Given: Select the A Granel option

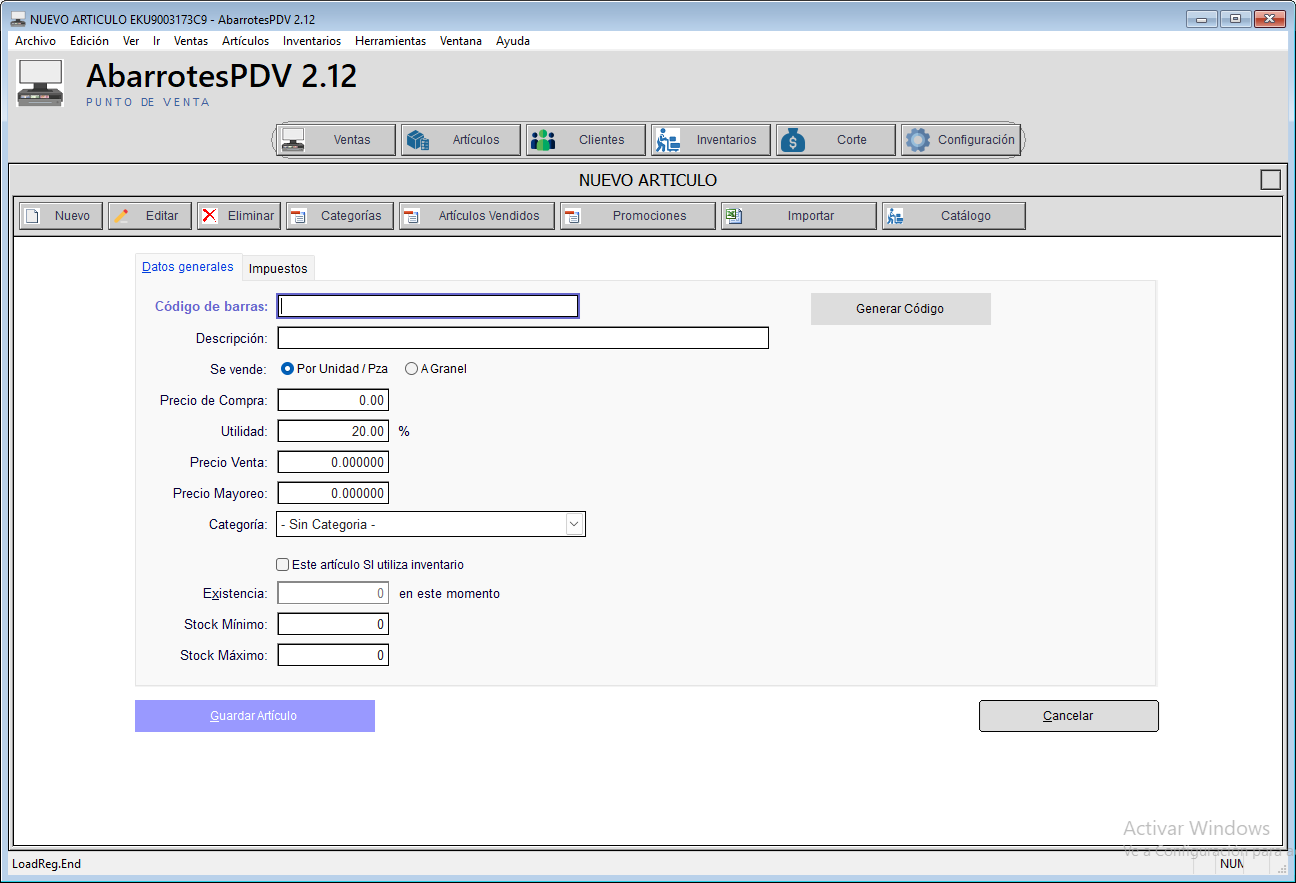Looking at the screenshot, I should click(436, 369).
